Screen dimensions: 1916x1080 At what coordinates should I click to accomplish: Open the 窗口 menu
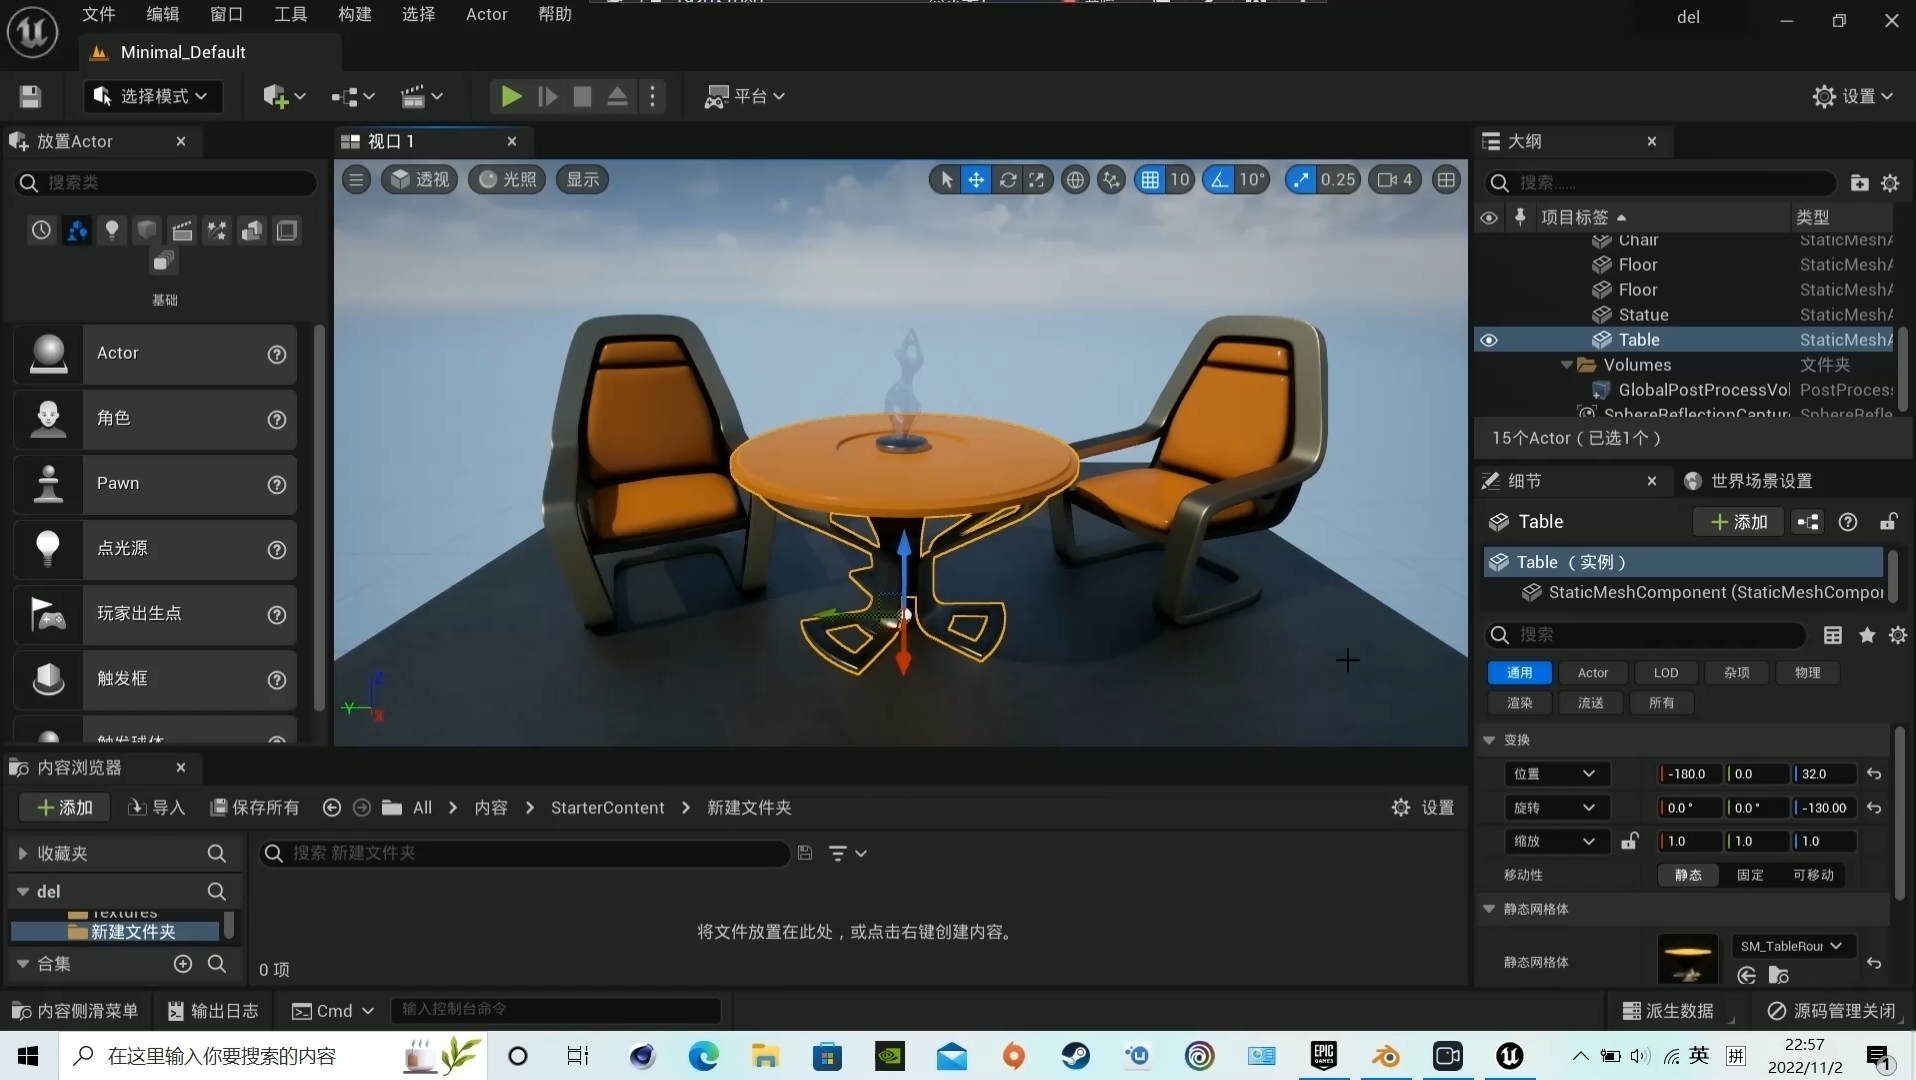coord(224,14)
